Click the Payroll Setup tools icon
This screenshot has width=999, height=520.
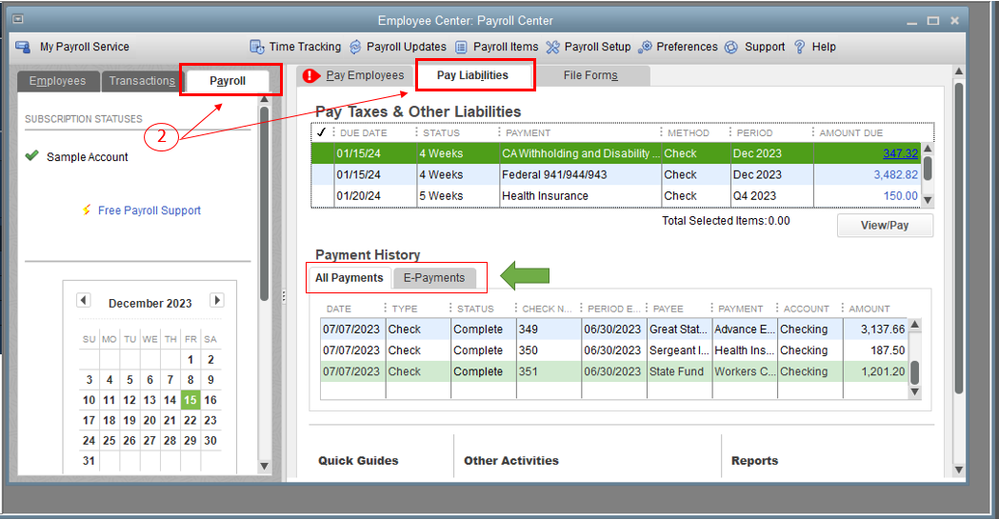click(x=552, y=47)
